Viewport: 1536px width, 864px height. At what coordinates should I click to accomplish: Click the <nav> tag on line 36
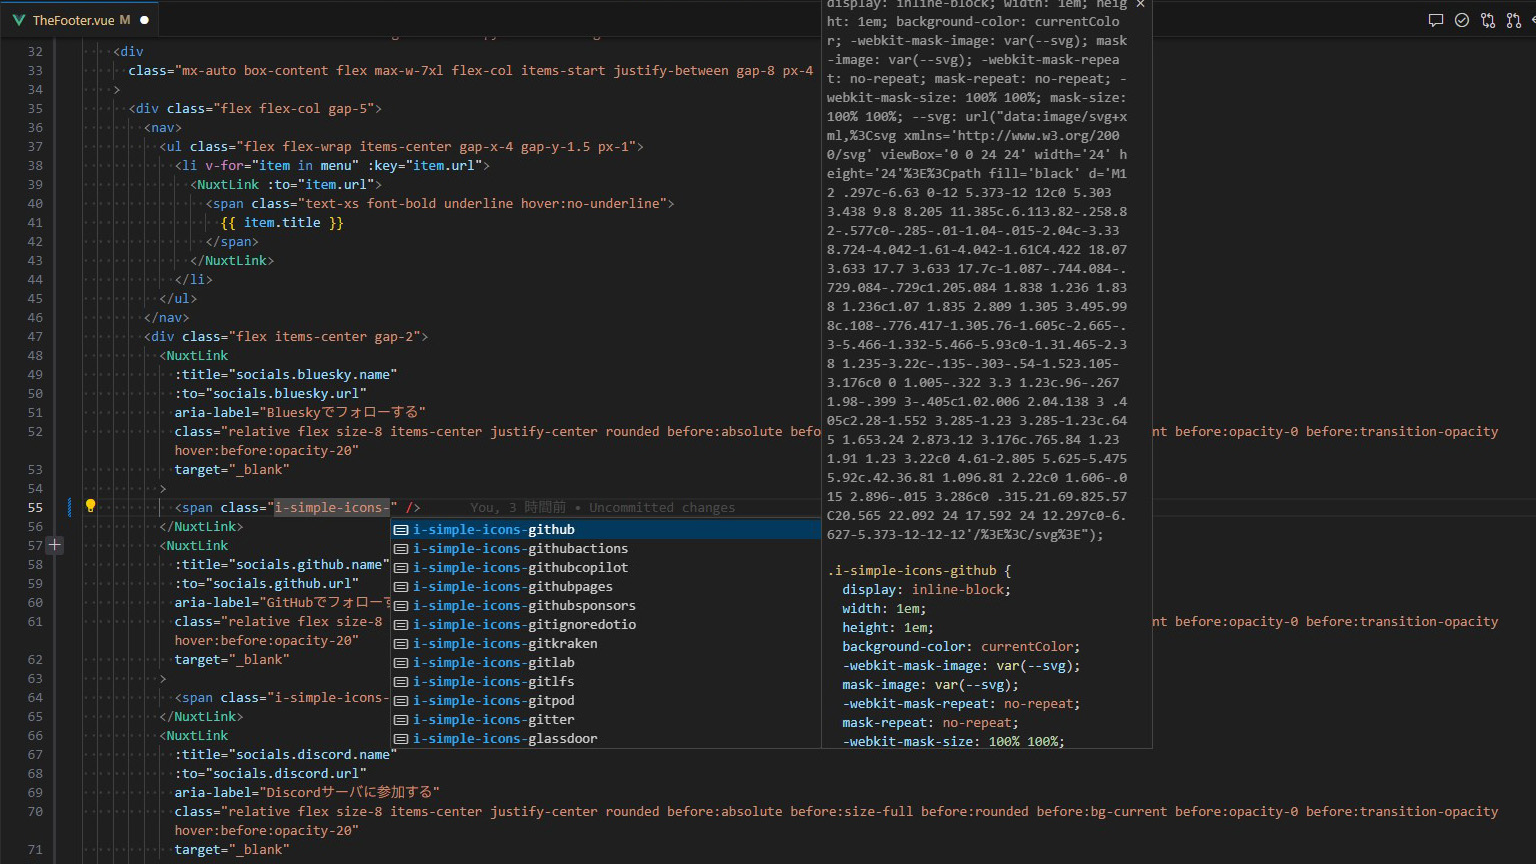coord(163,128)
